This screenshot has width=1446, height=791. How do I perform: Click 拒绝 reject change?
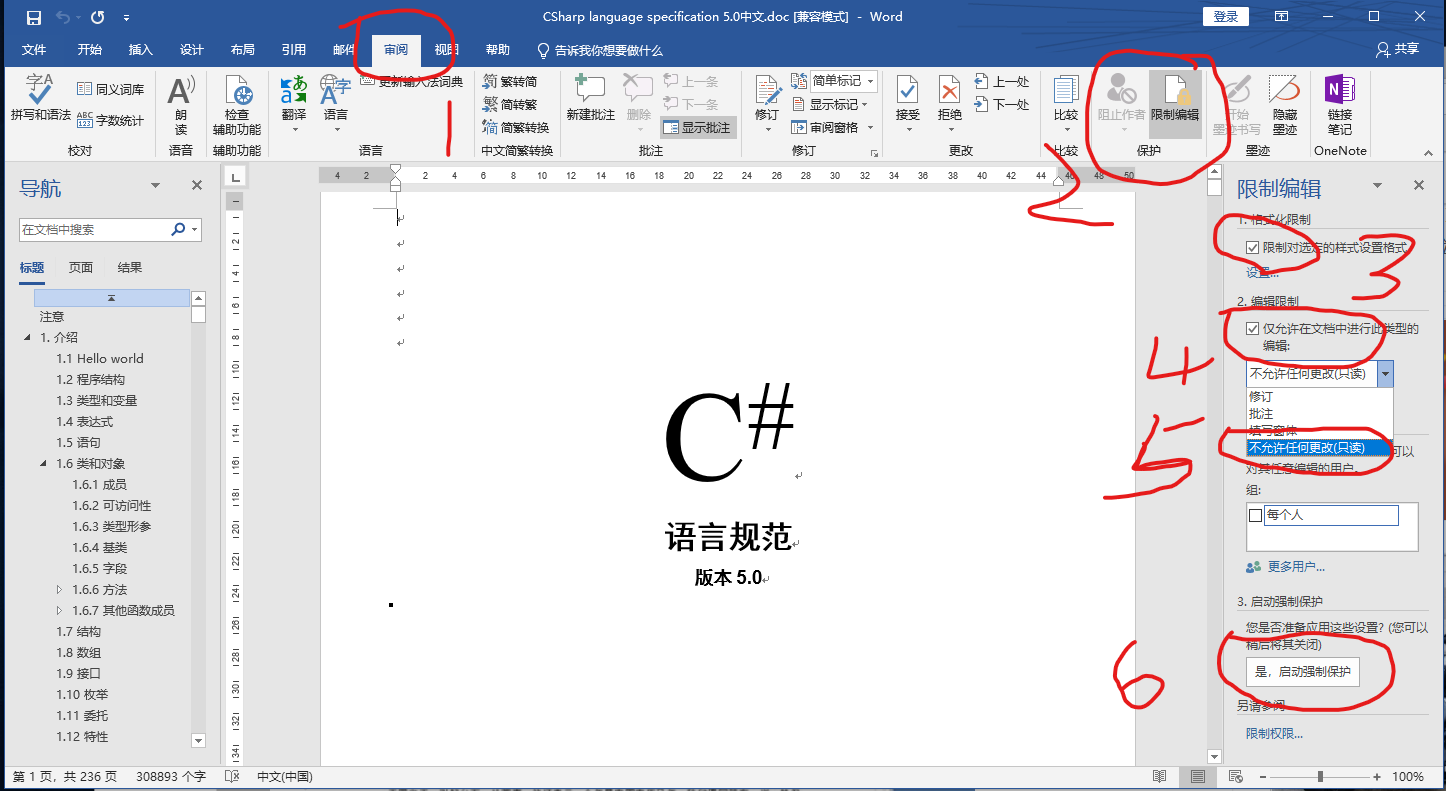[949, 103]
